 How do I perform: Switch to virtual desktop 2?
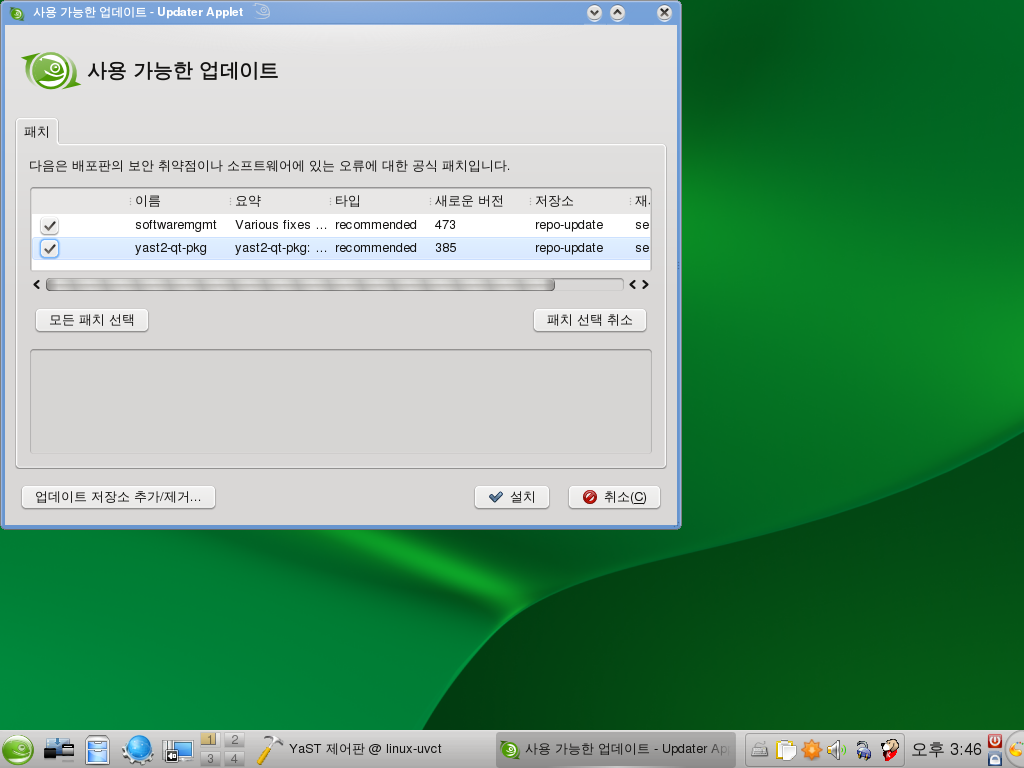234,740
